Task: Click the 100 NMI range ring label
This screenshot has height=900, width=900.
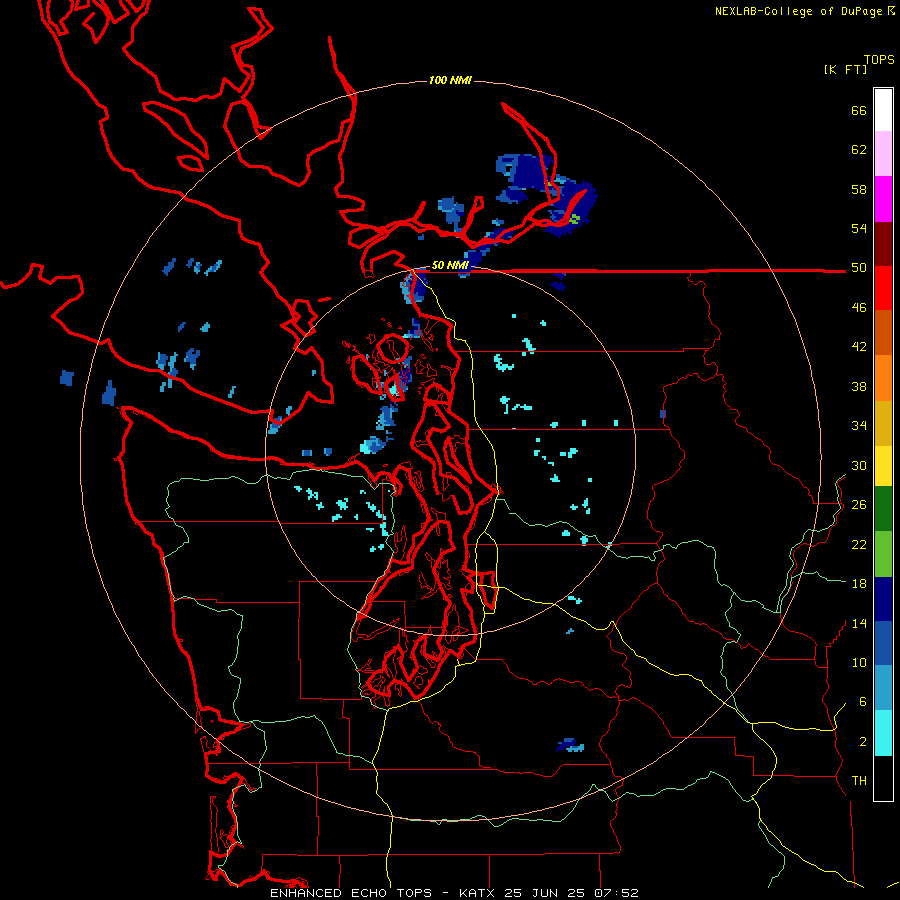Action: pyautogui.click(x=450, y=80)
